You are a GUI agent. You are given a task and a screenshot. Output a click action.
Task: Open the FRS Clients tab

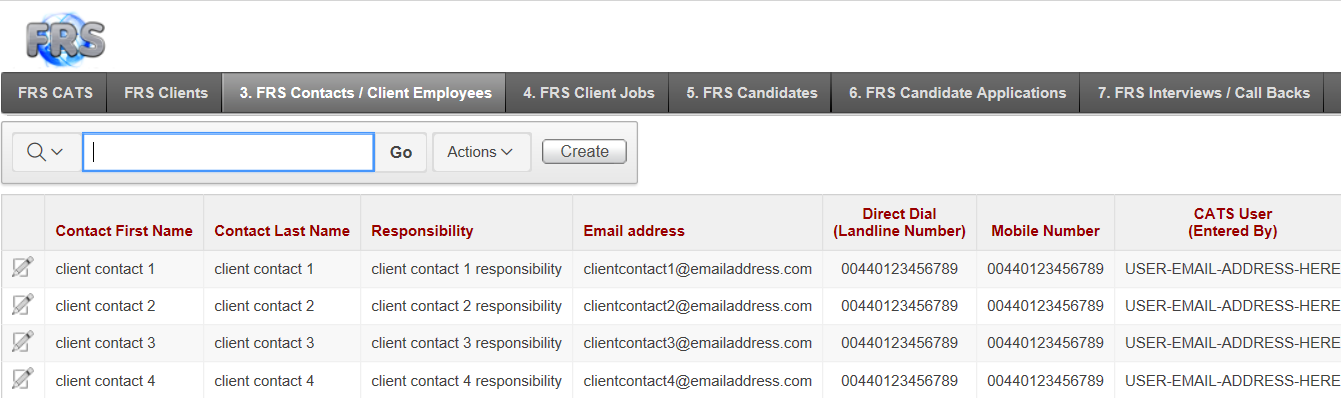tap(166, 93)
